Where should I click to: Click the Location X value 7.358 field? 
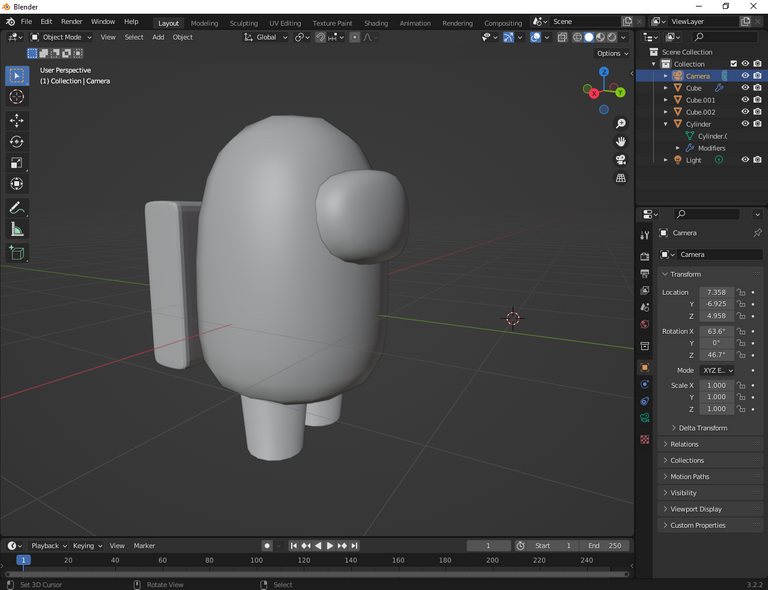click(716, 292)
